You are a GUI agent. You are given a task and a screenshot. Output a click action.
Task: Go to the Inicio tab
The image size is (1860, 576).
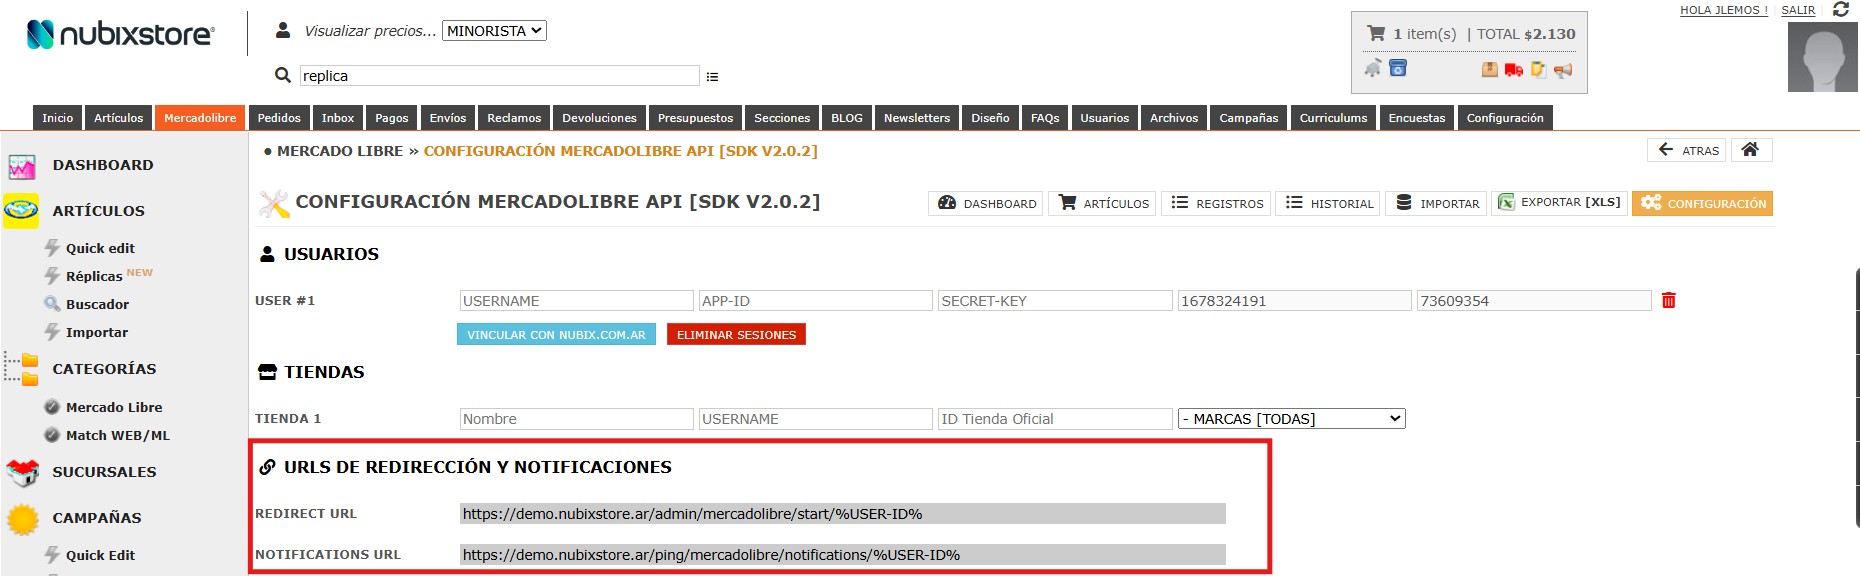click(58, 118)
